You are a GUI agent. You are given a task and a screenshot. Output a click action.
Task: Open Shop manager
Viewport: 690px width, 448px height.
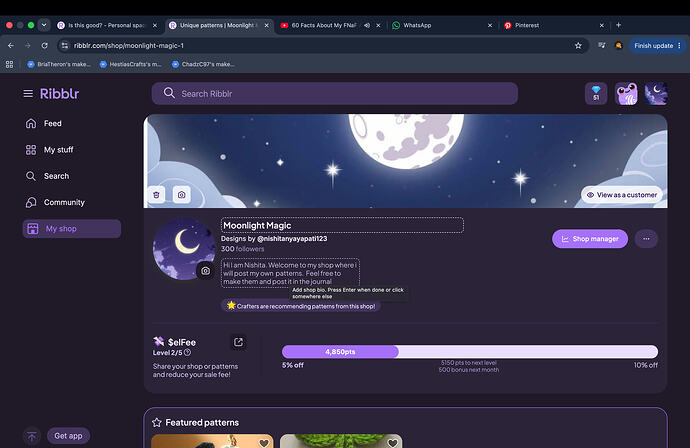pos(590,239)
